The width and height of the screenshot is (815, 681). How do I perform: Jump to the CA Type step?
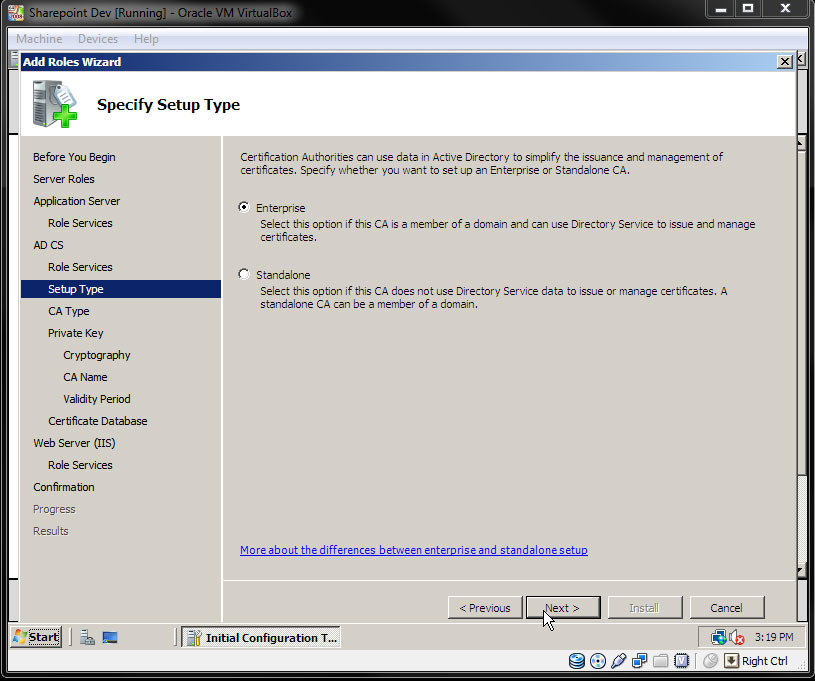[x=69, y=311]
